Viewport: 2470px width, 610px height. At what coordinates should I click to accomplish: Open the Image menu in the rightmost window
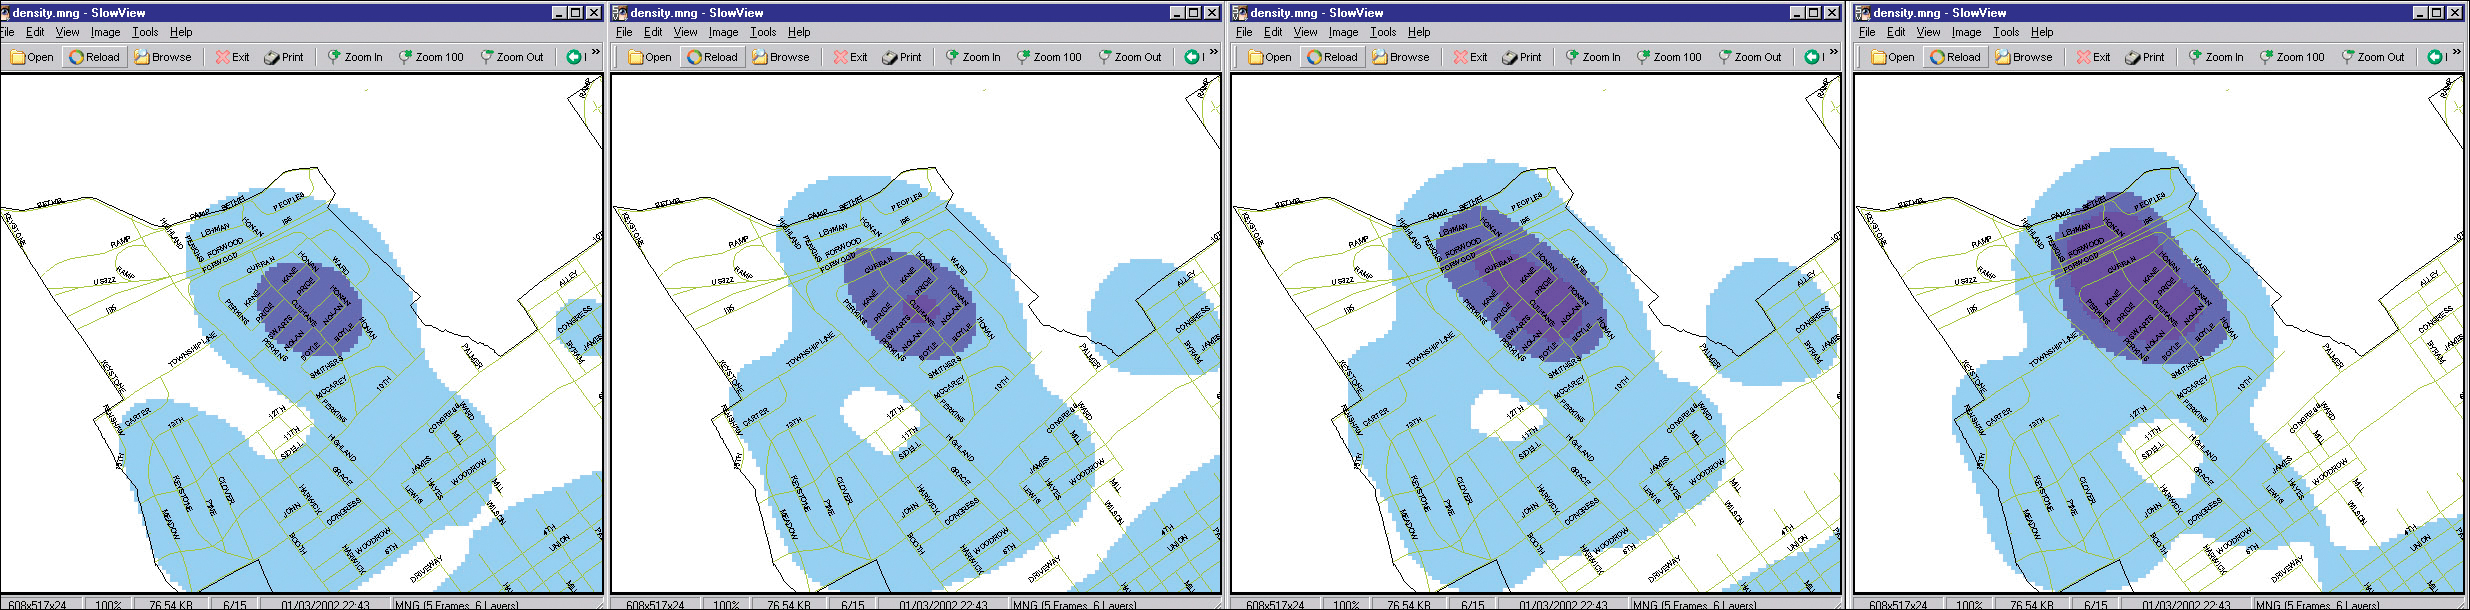tap(1966, 32)
